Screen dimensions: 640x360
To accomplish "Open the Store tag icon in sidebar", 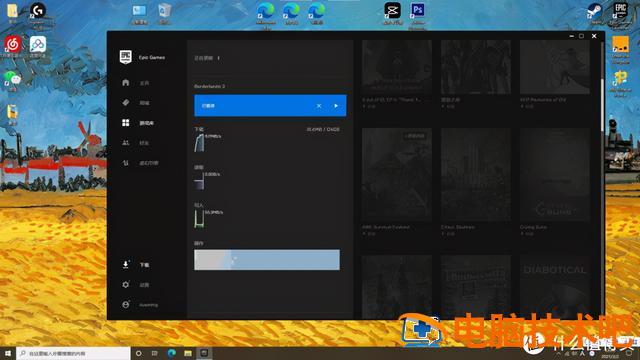I will pyautogui.click(x=126, y=102).
